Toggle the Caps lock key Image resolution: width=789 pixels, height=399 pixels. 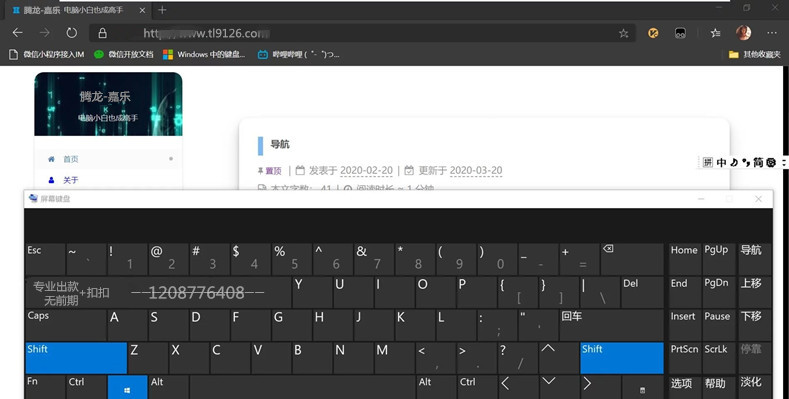click(65, 325)
